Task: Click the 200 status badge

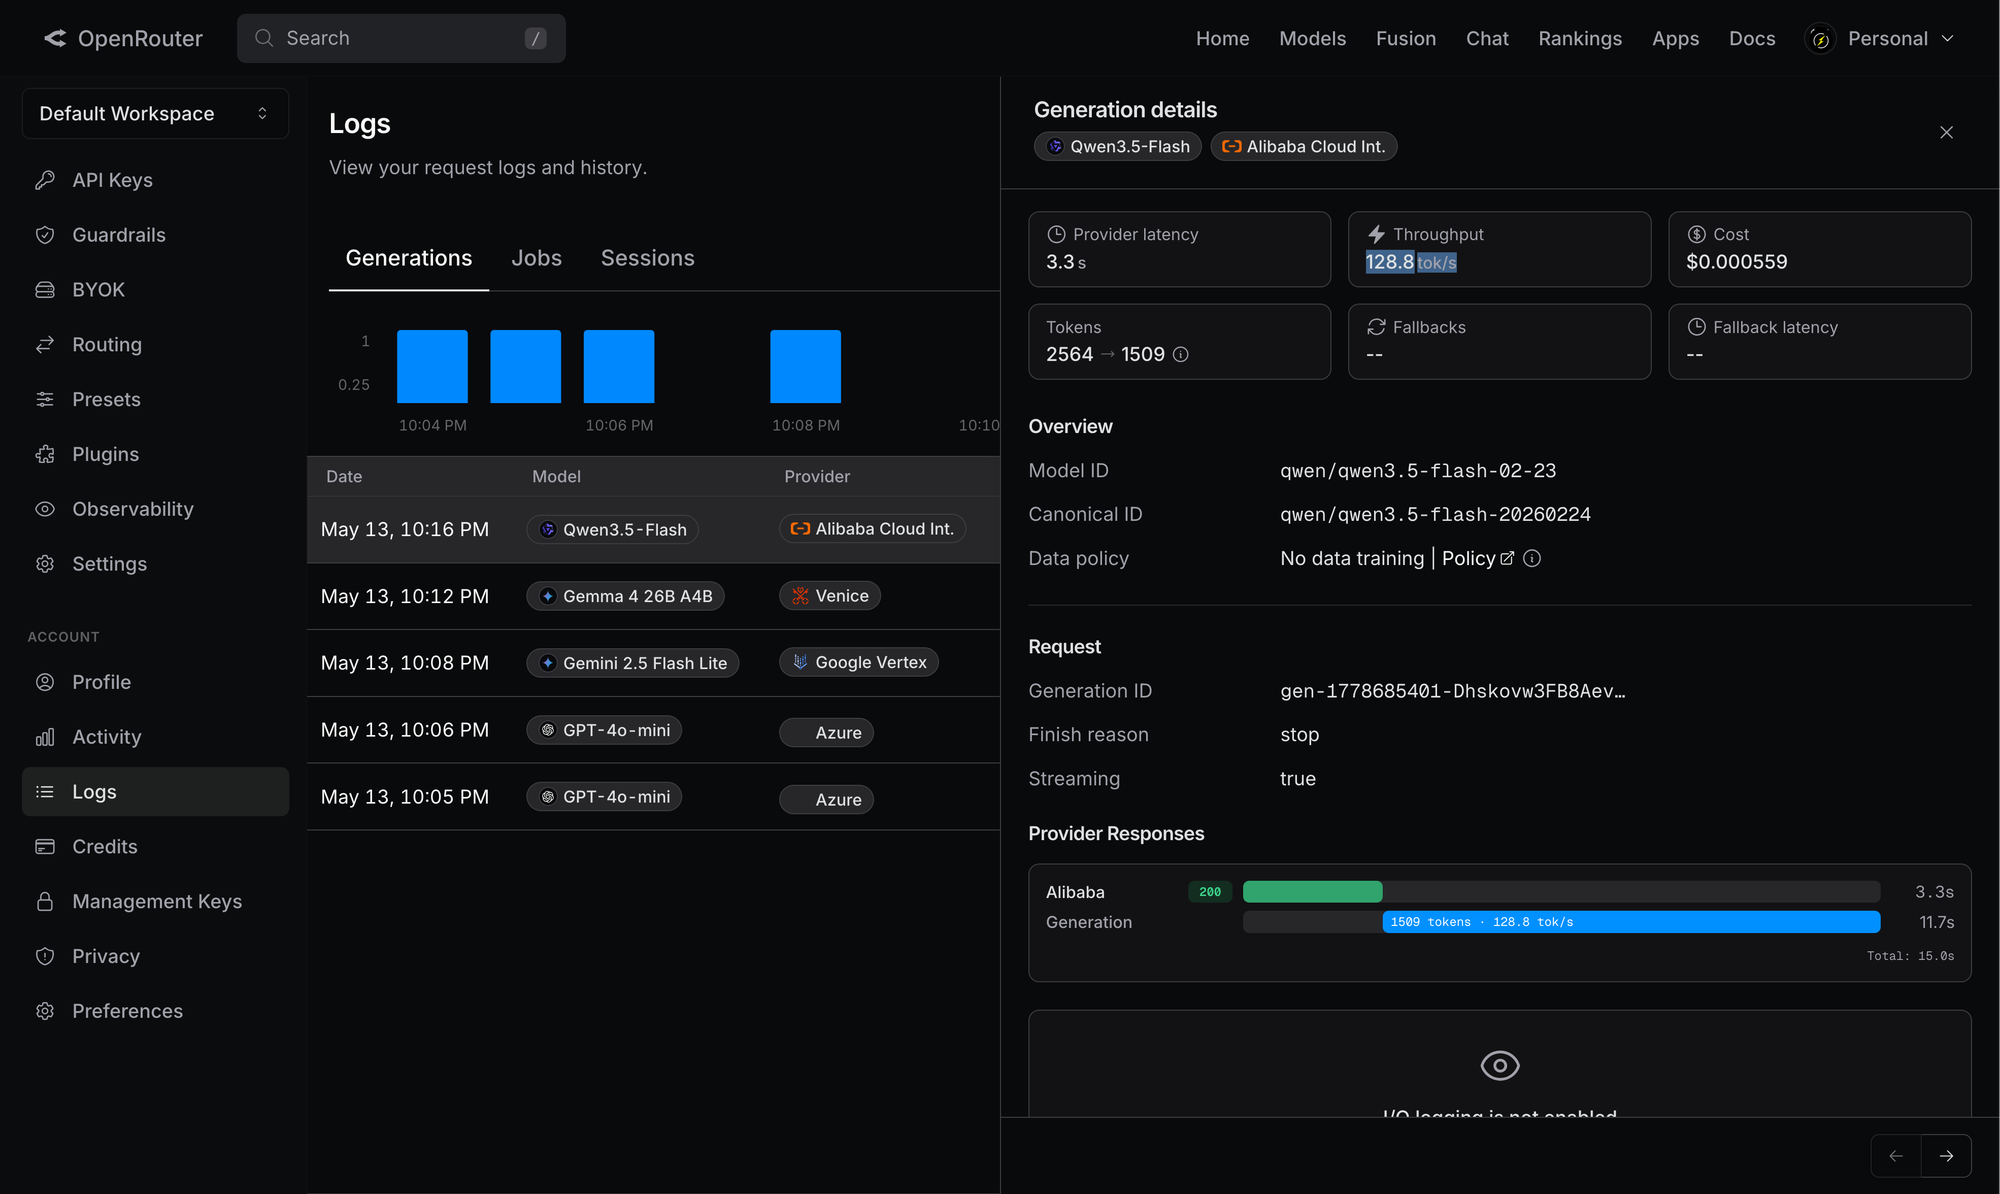Action: point(1210,892)
